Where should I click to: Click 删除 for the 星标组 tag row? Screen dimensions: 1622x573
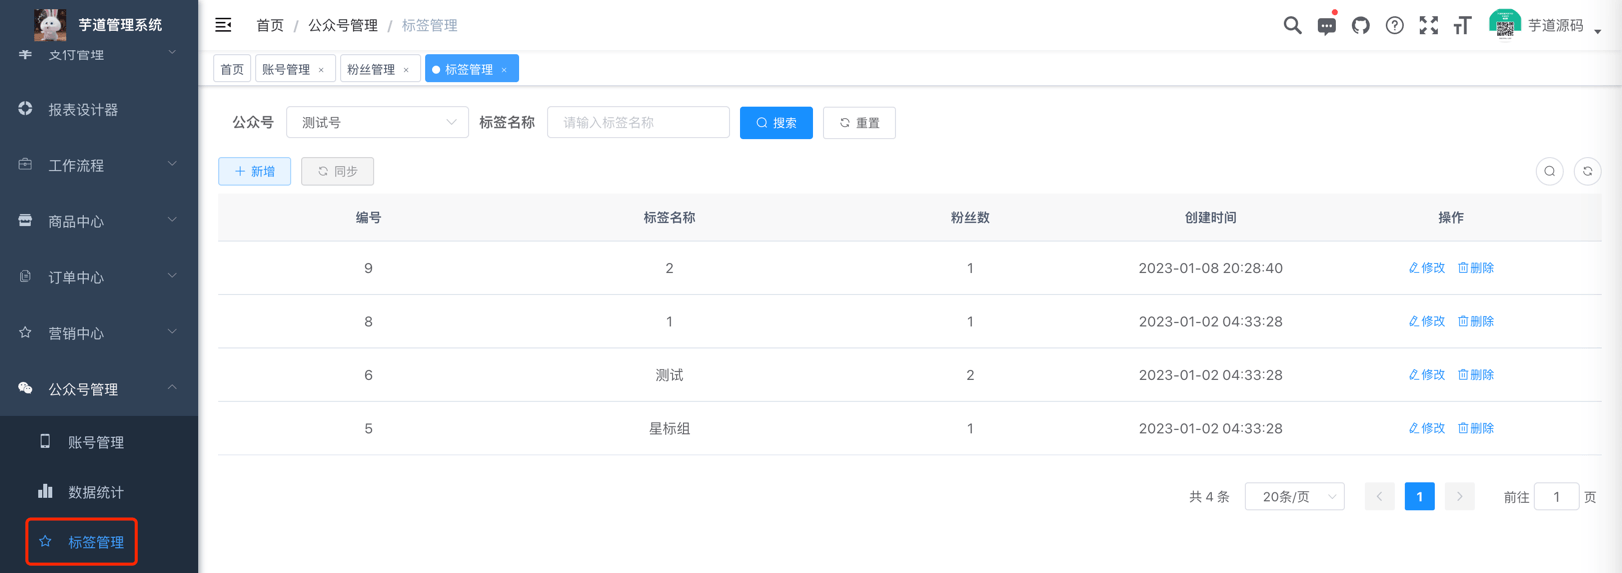click(1476, 428)
